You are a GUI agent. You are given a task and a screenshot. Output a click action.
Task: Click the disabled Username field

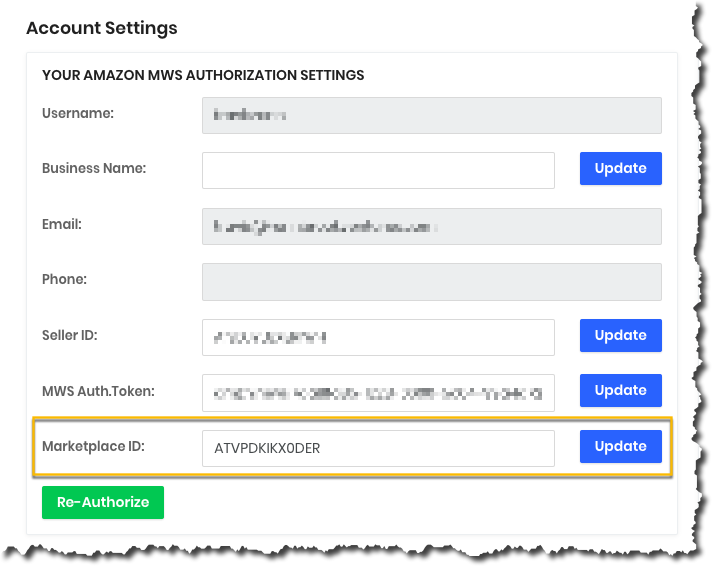pos(432,115)
